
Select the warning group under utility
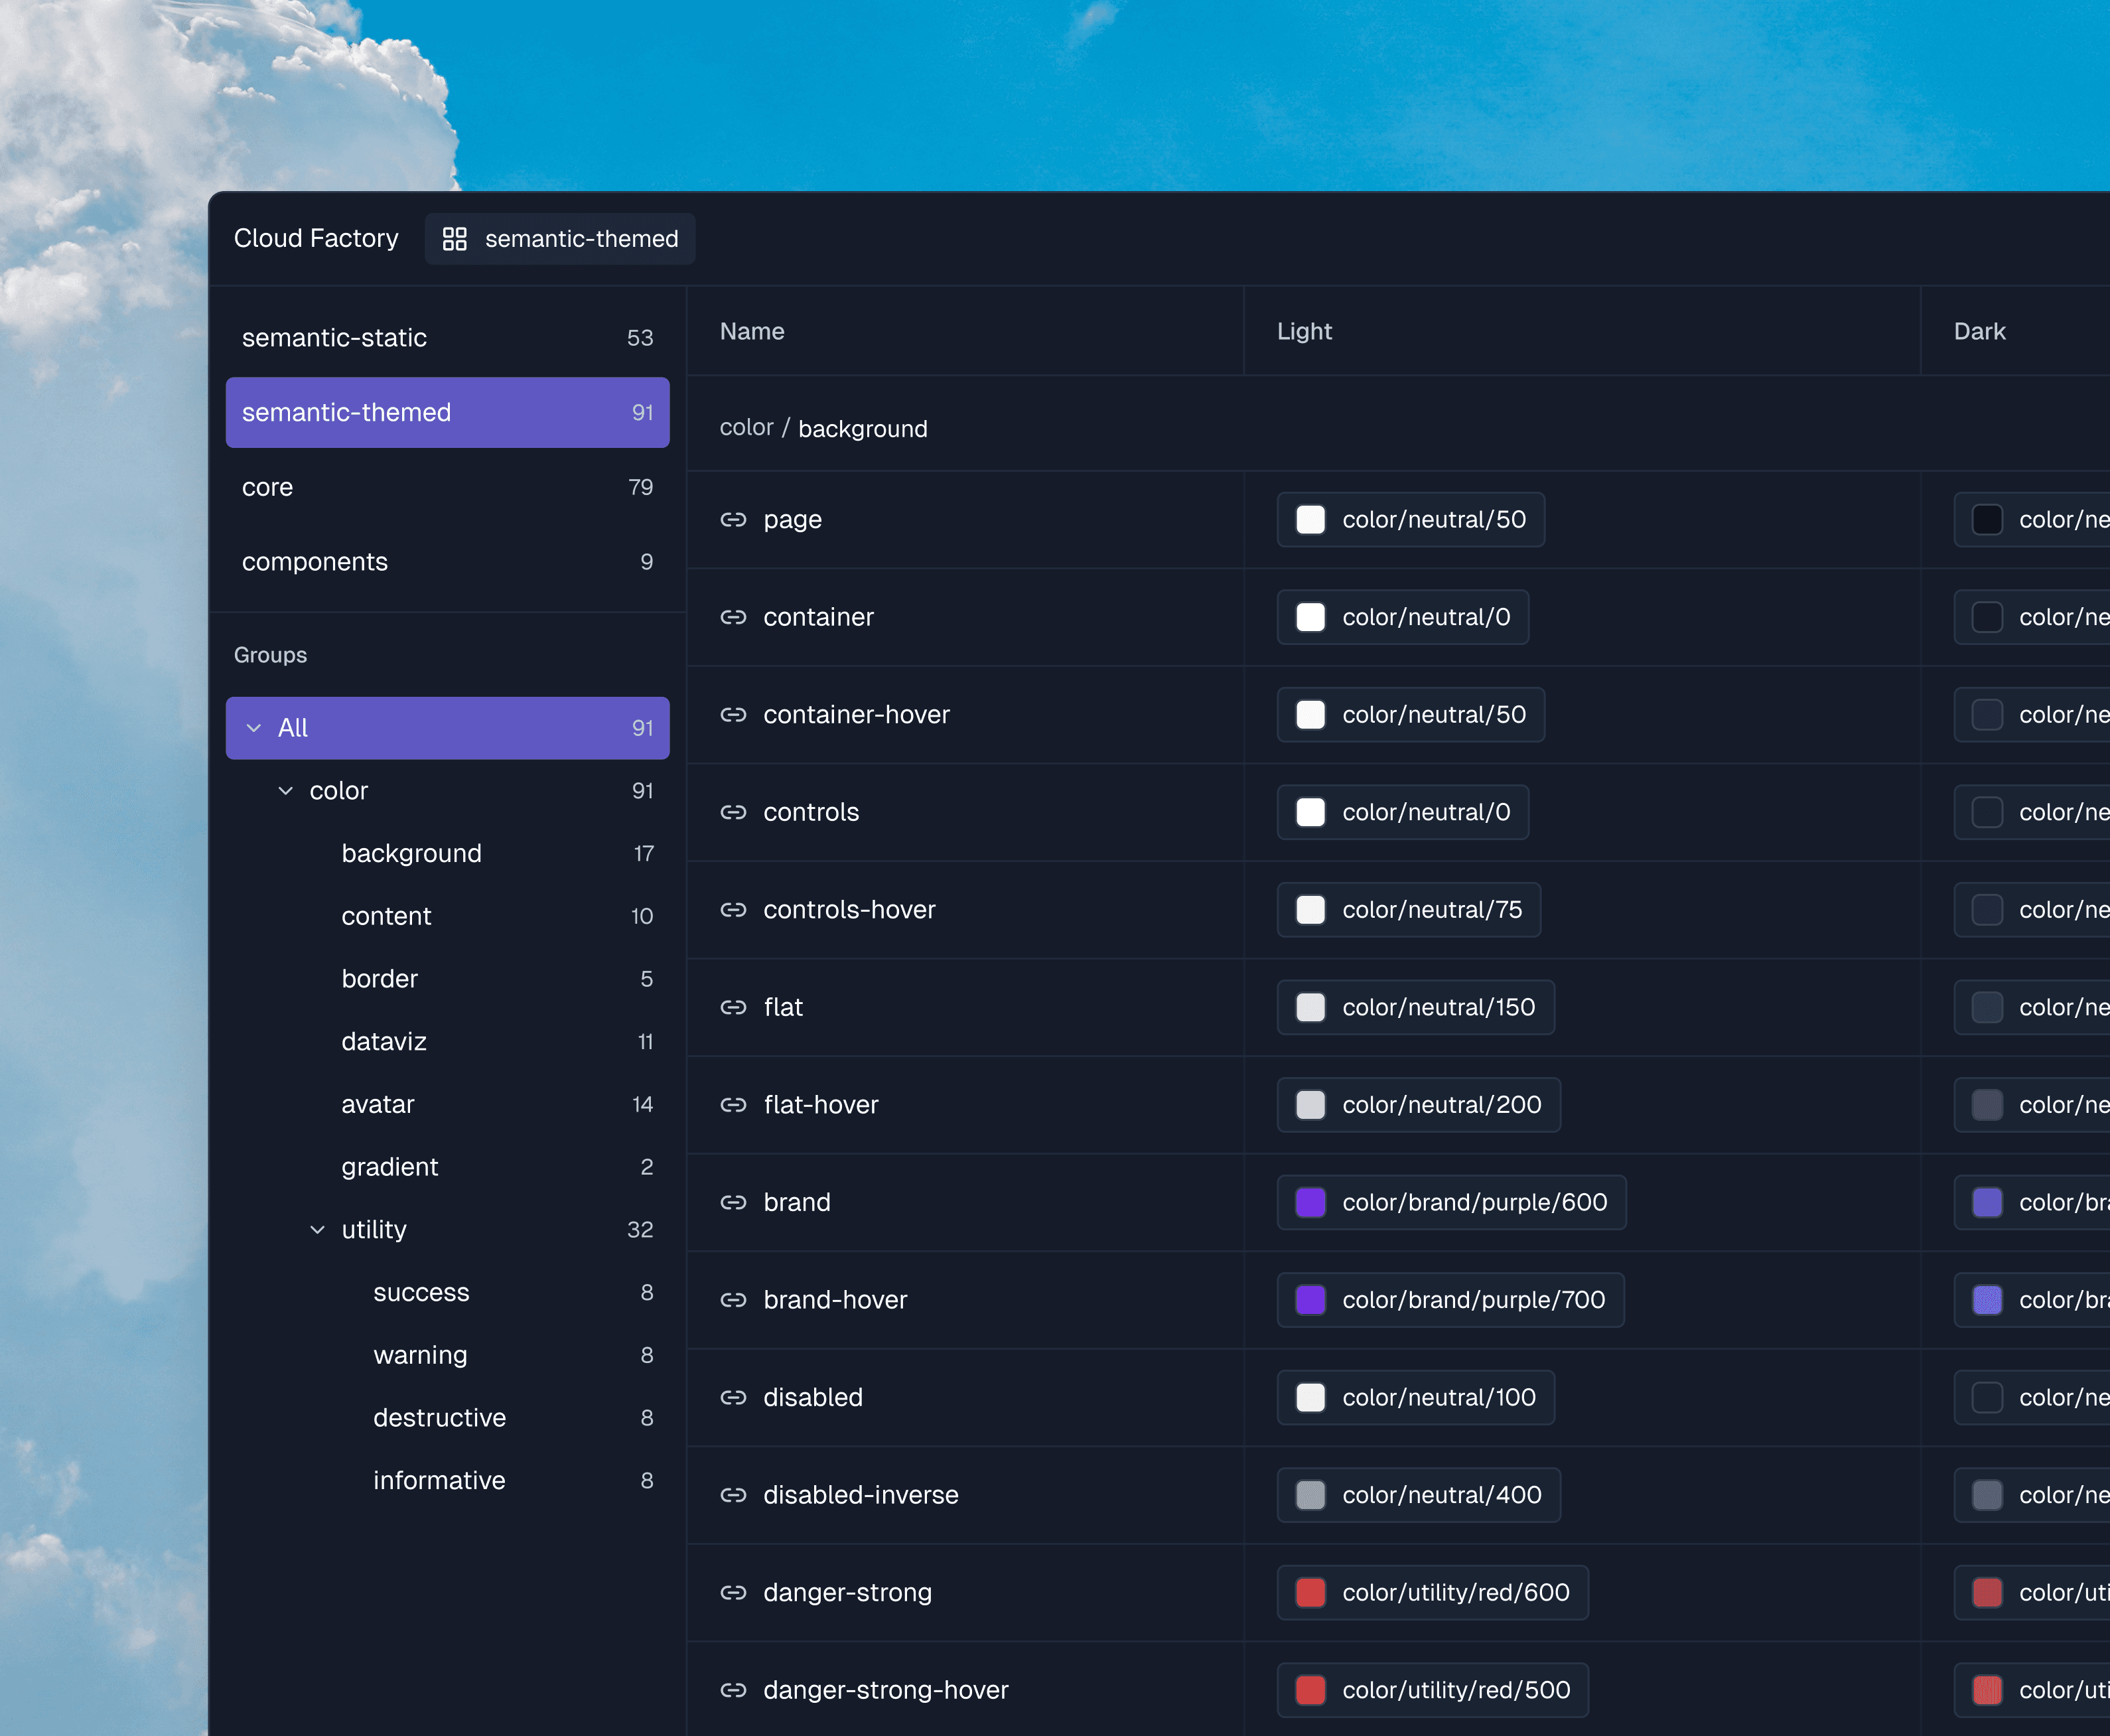(420, 1355)
